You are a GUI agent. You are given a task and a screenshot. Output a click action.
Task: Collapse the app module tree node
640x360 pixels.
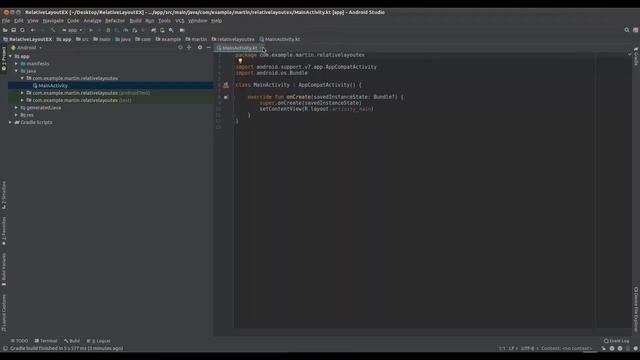[x=11, y=56]
